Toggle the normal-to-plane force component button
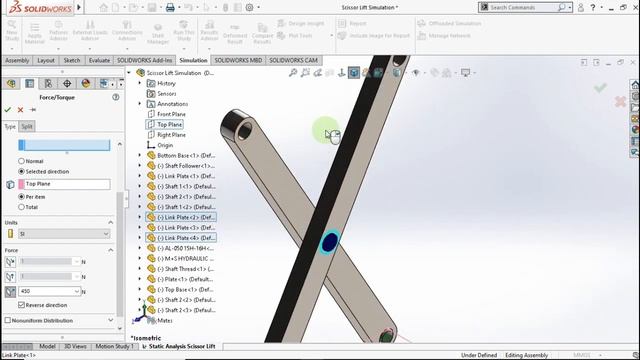The height and width of the screenshot is (360, 640). click(11, 291)
